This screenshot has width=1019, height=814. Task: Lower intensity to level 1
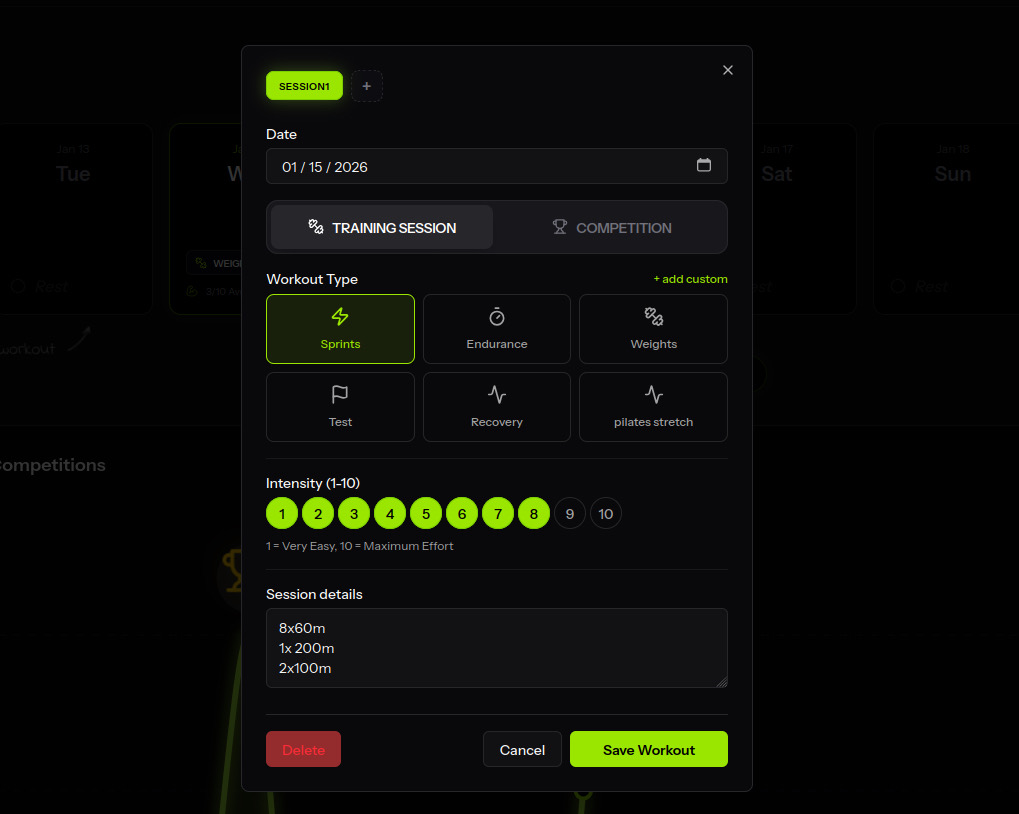click(x=282, y=514)
